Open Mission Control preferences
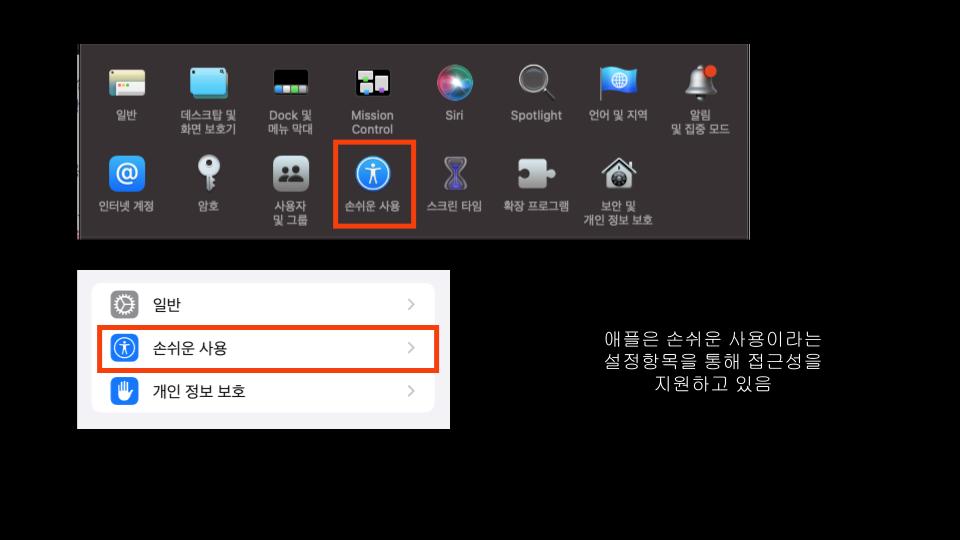Viewport: 960px width, 540px height. [372, 83]
